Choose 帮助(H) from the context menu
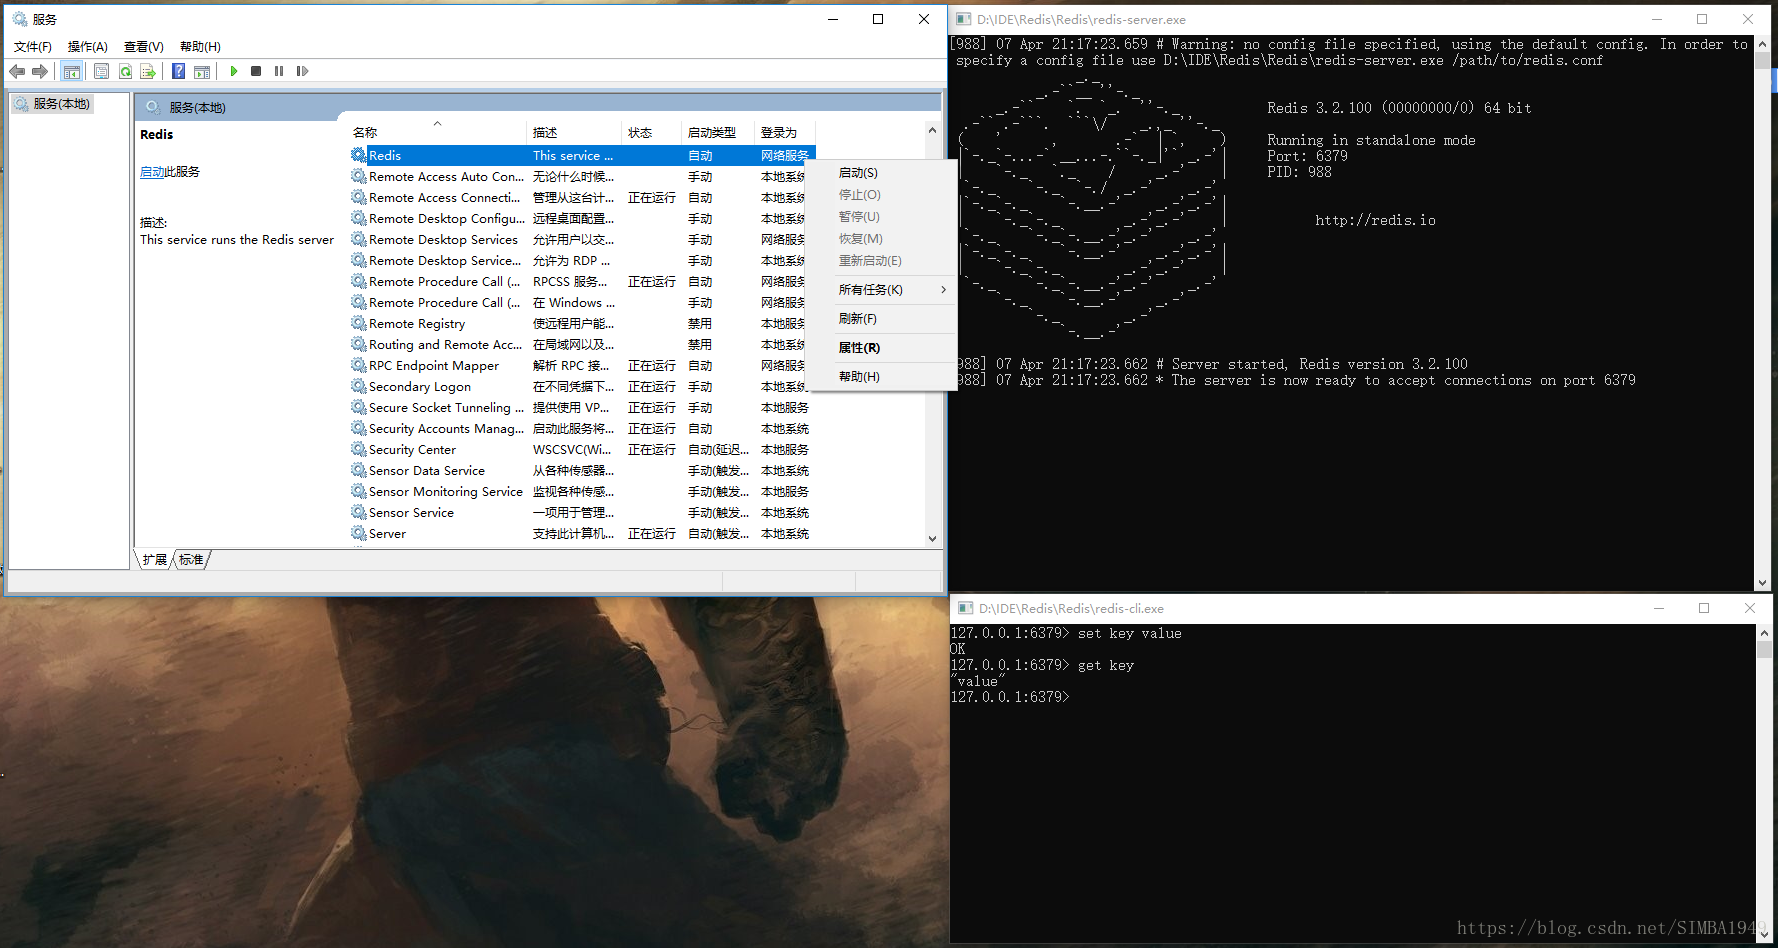 tap(883, 377)
